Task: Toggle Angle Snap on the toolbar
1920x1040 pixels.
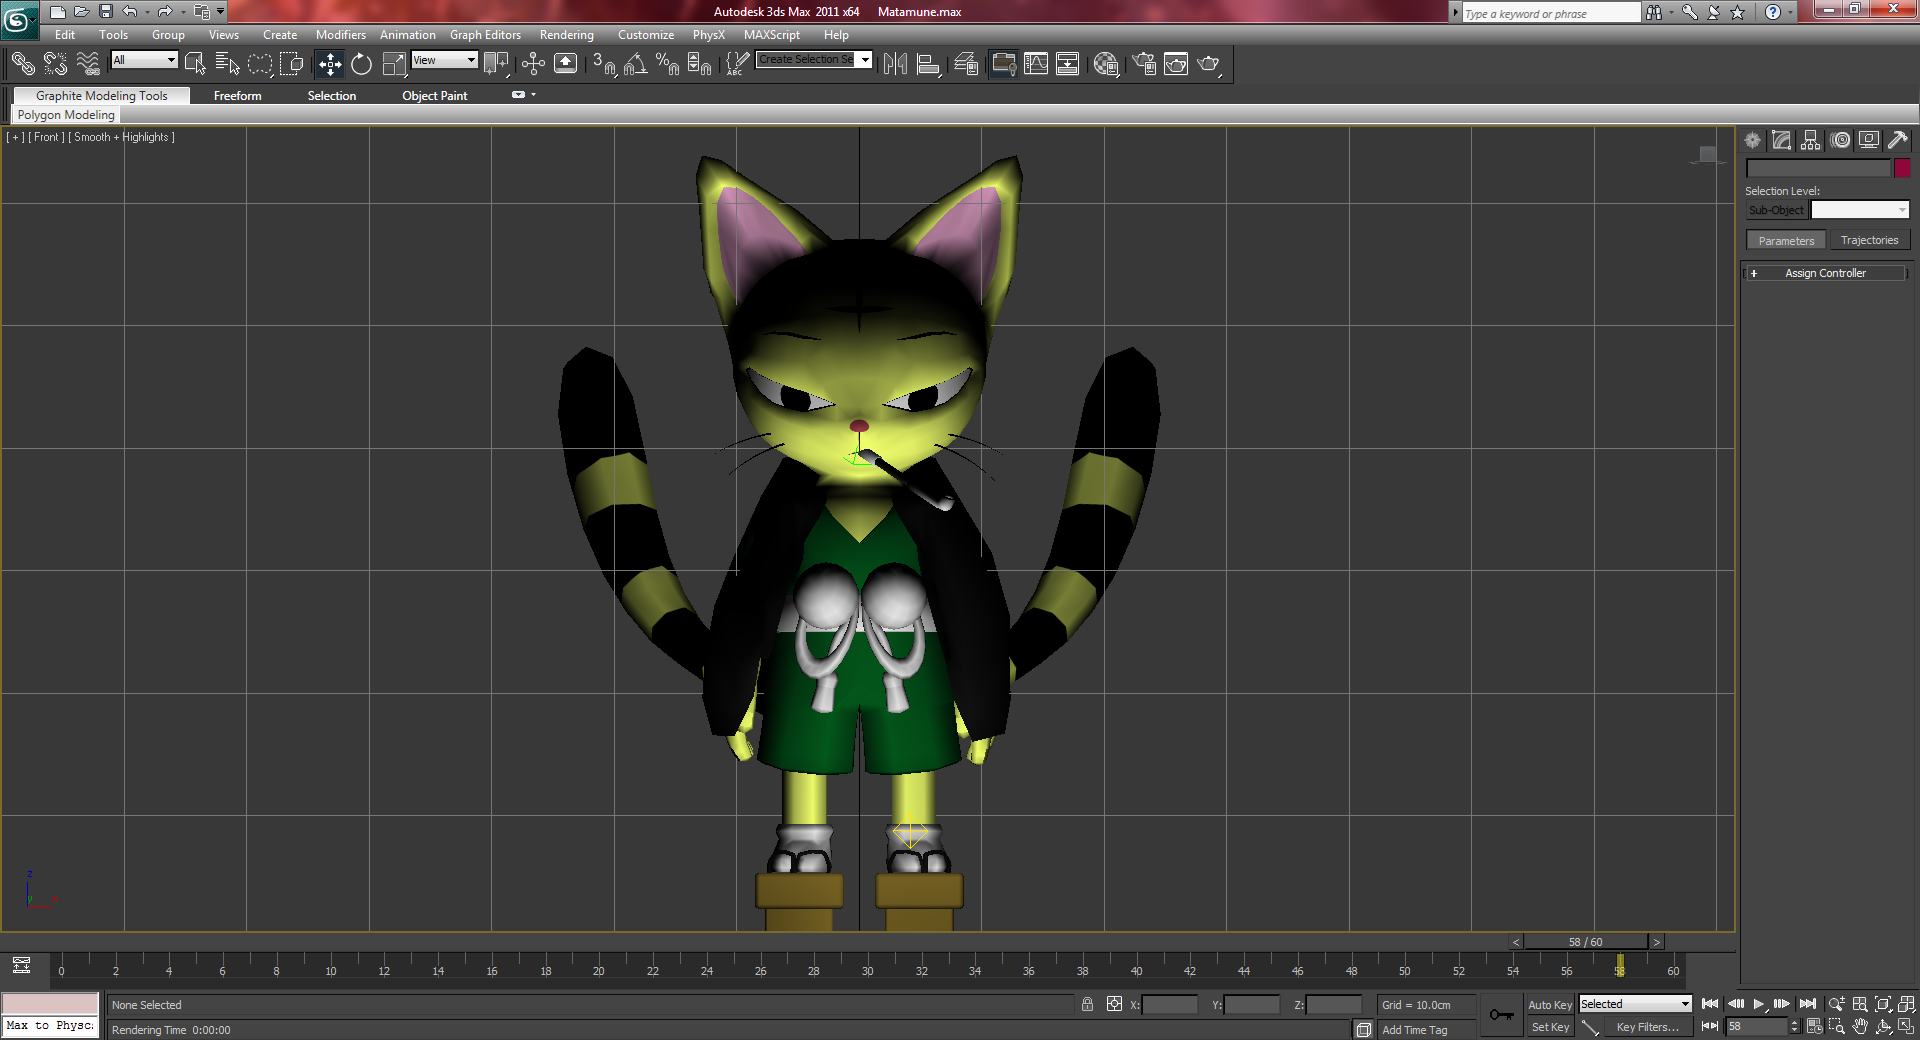Action: [635, 65]
